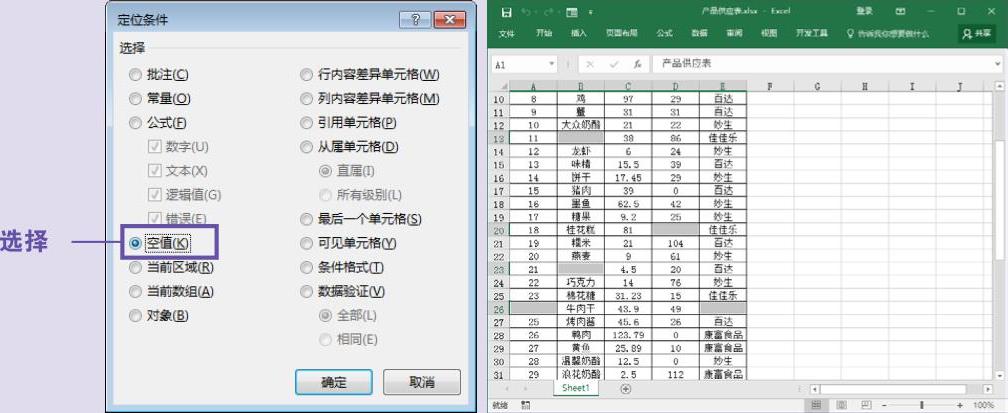The height and width of the screenshot is (413, 1008).
Task: Click the lightbulb tell-me search box
Action: pos(888,33)
